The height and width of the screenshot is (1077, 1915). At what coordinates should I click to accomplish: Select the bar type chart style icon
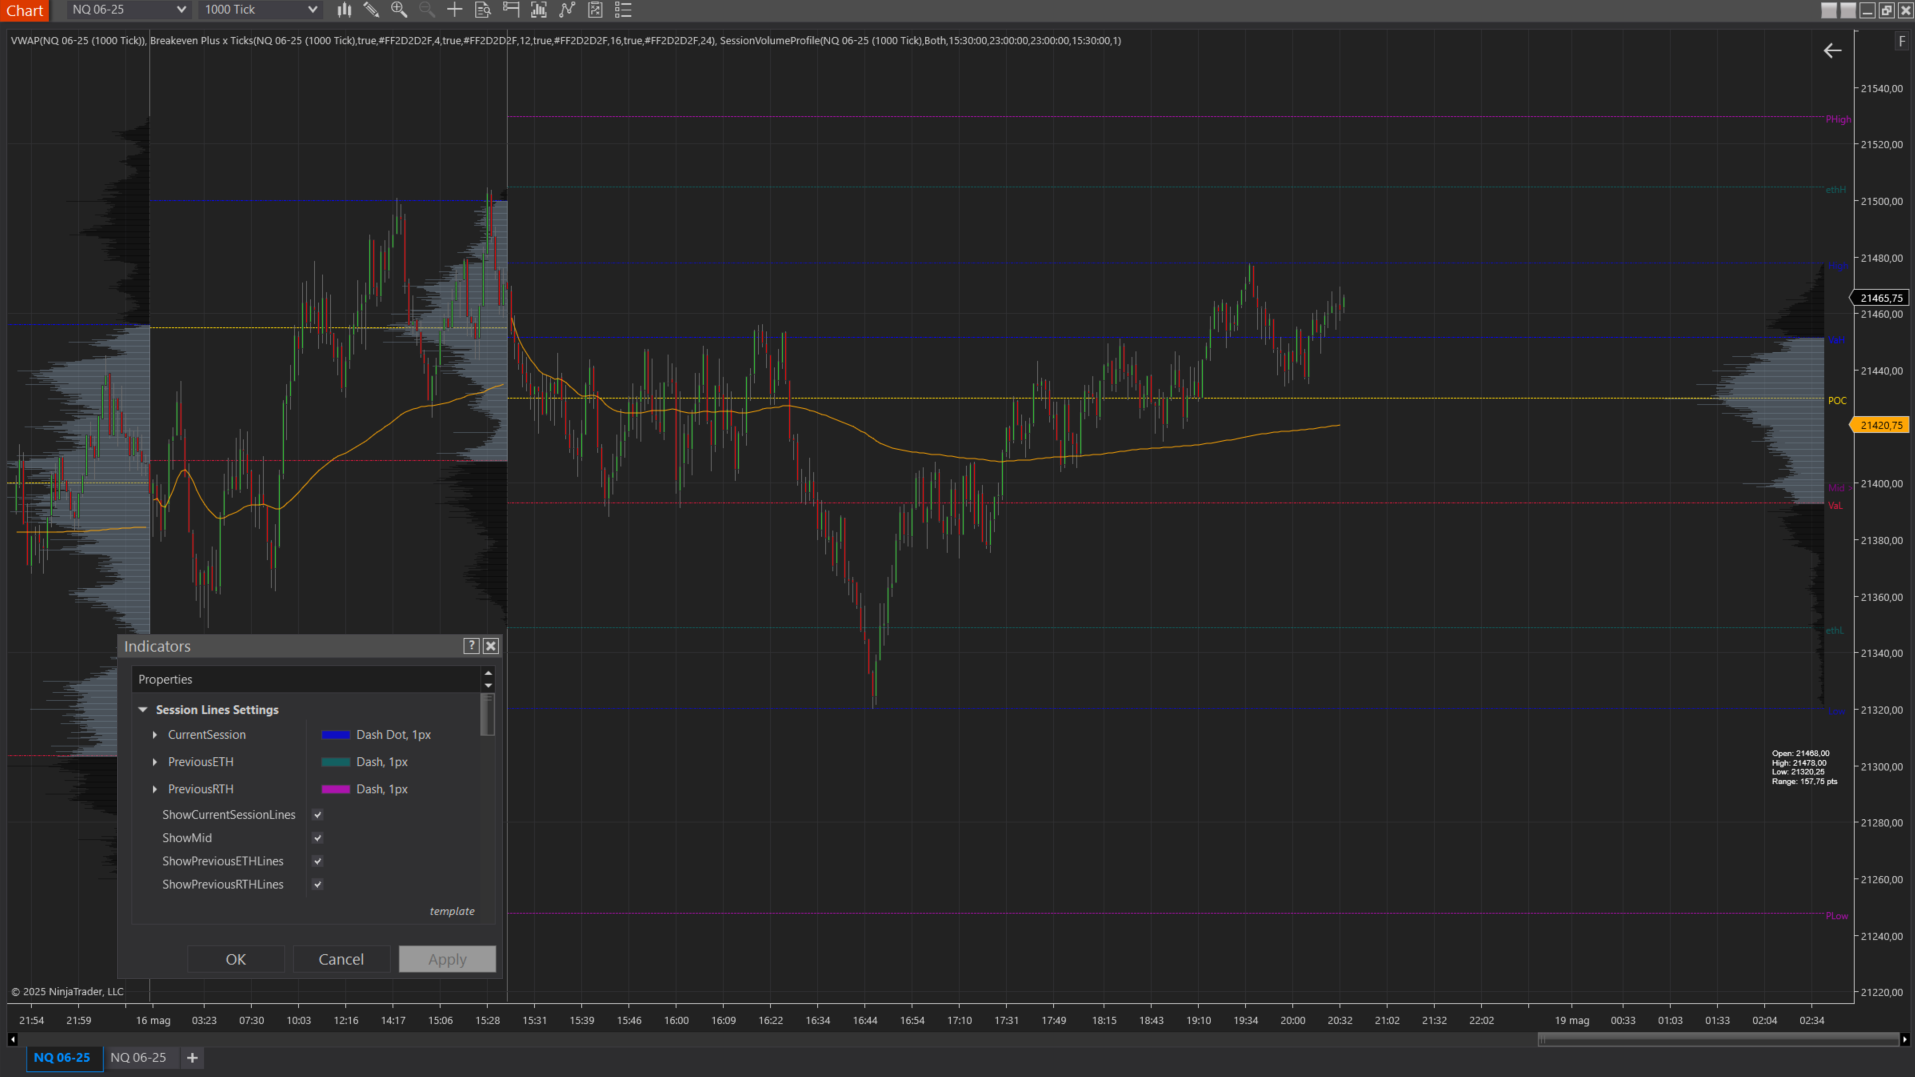(x=344, y=9)
